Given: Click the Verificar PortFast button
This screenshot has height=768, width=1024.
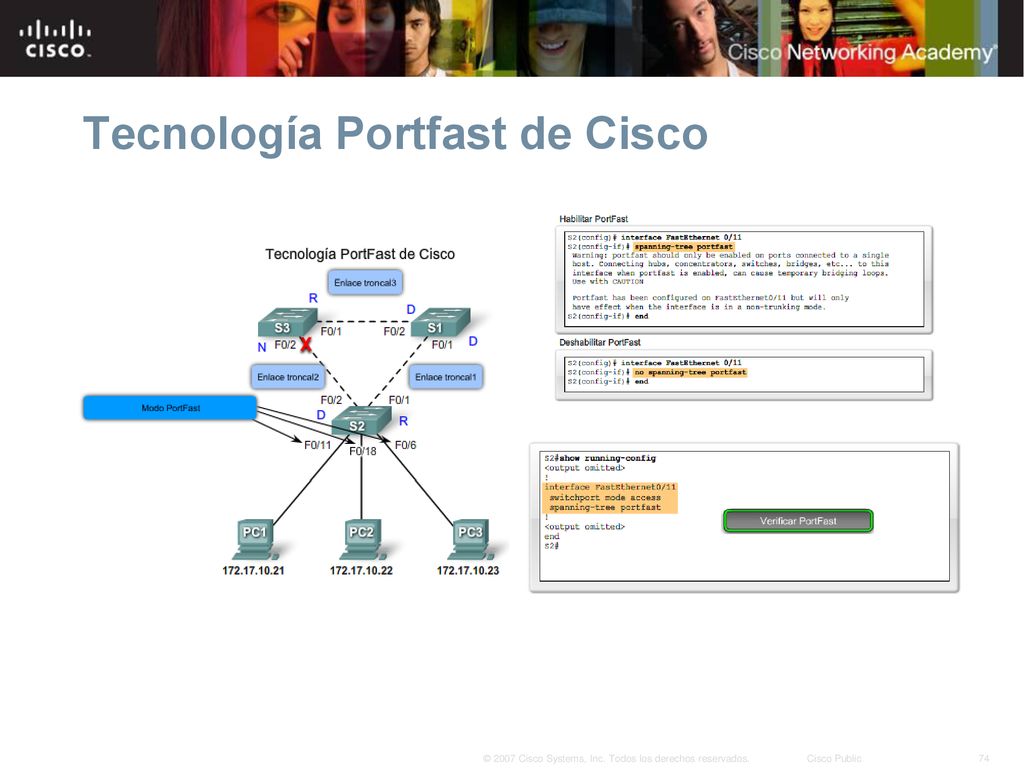Looking at the screenshot, I should pos(798,520).
